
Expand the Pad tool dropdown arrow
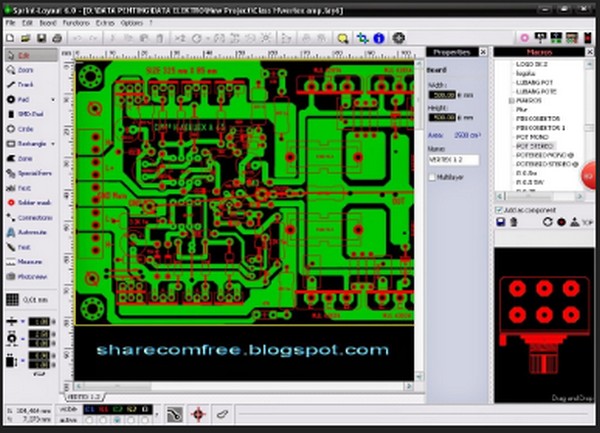[54, 100]
